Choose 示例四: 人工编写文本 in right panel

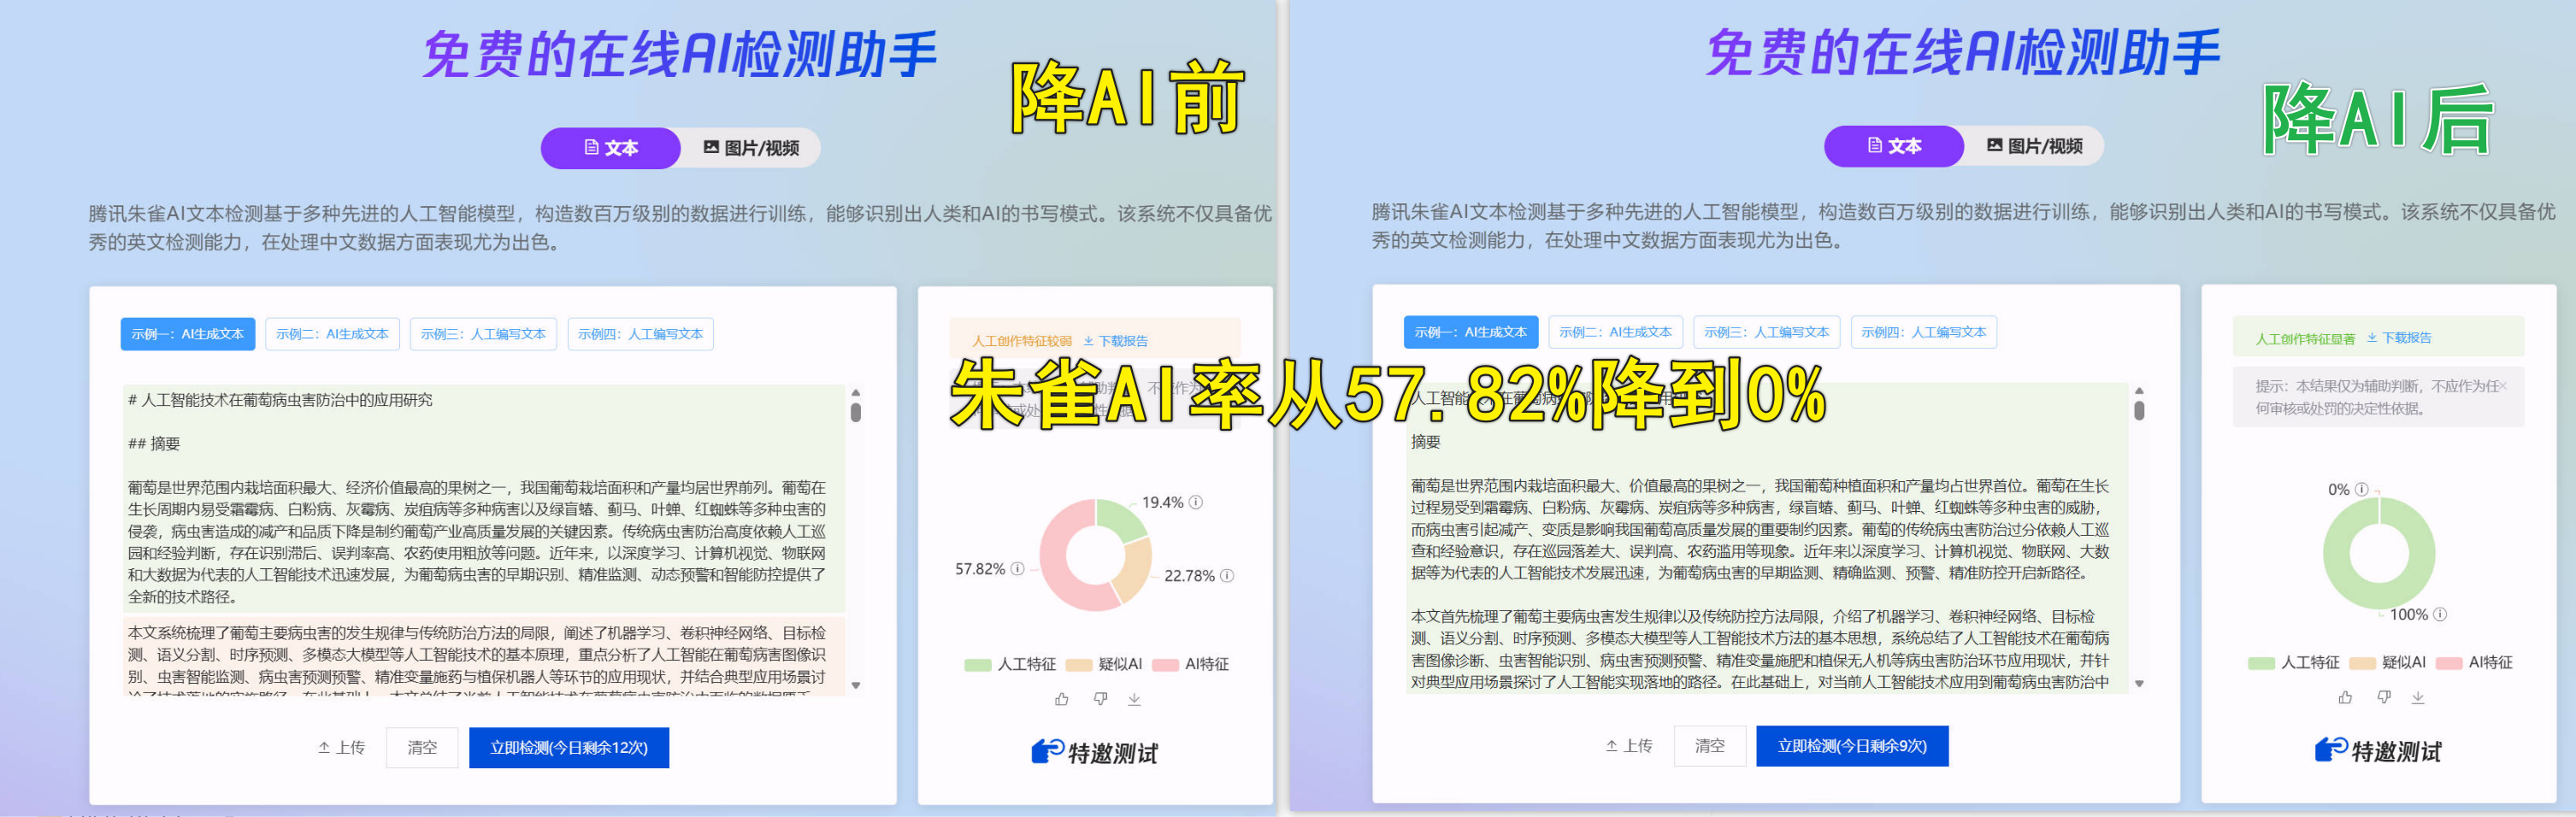click(1924, 332)
